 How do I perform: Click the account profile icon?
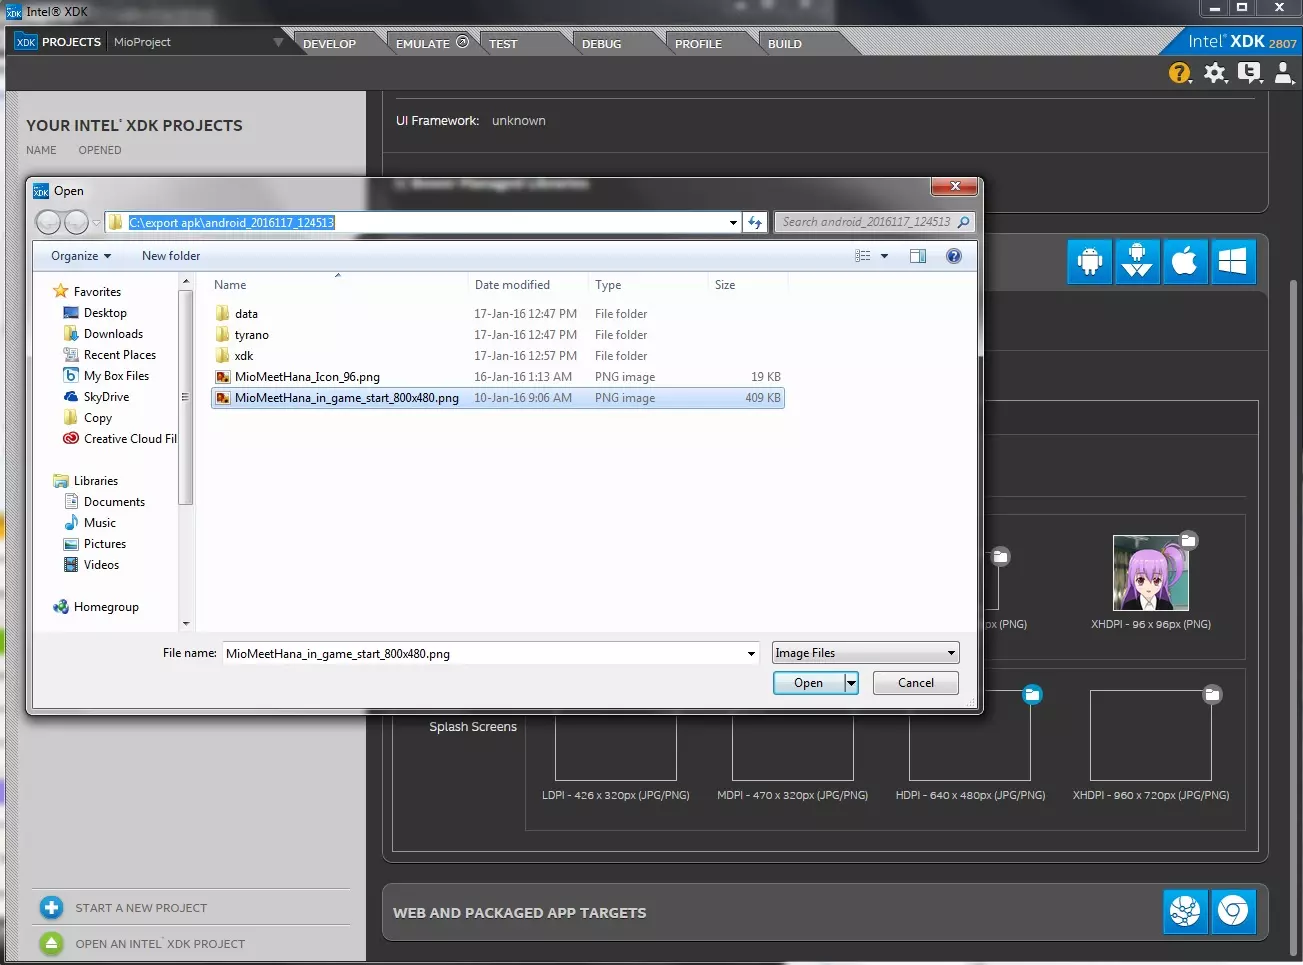coord(1284,73)
